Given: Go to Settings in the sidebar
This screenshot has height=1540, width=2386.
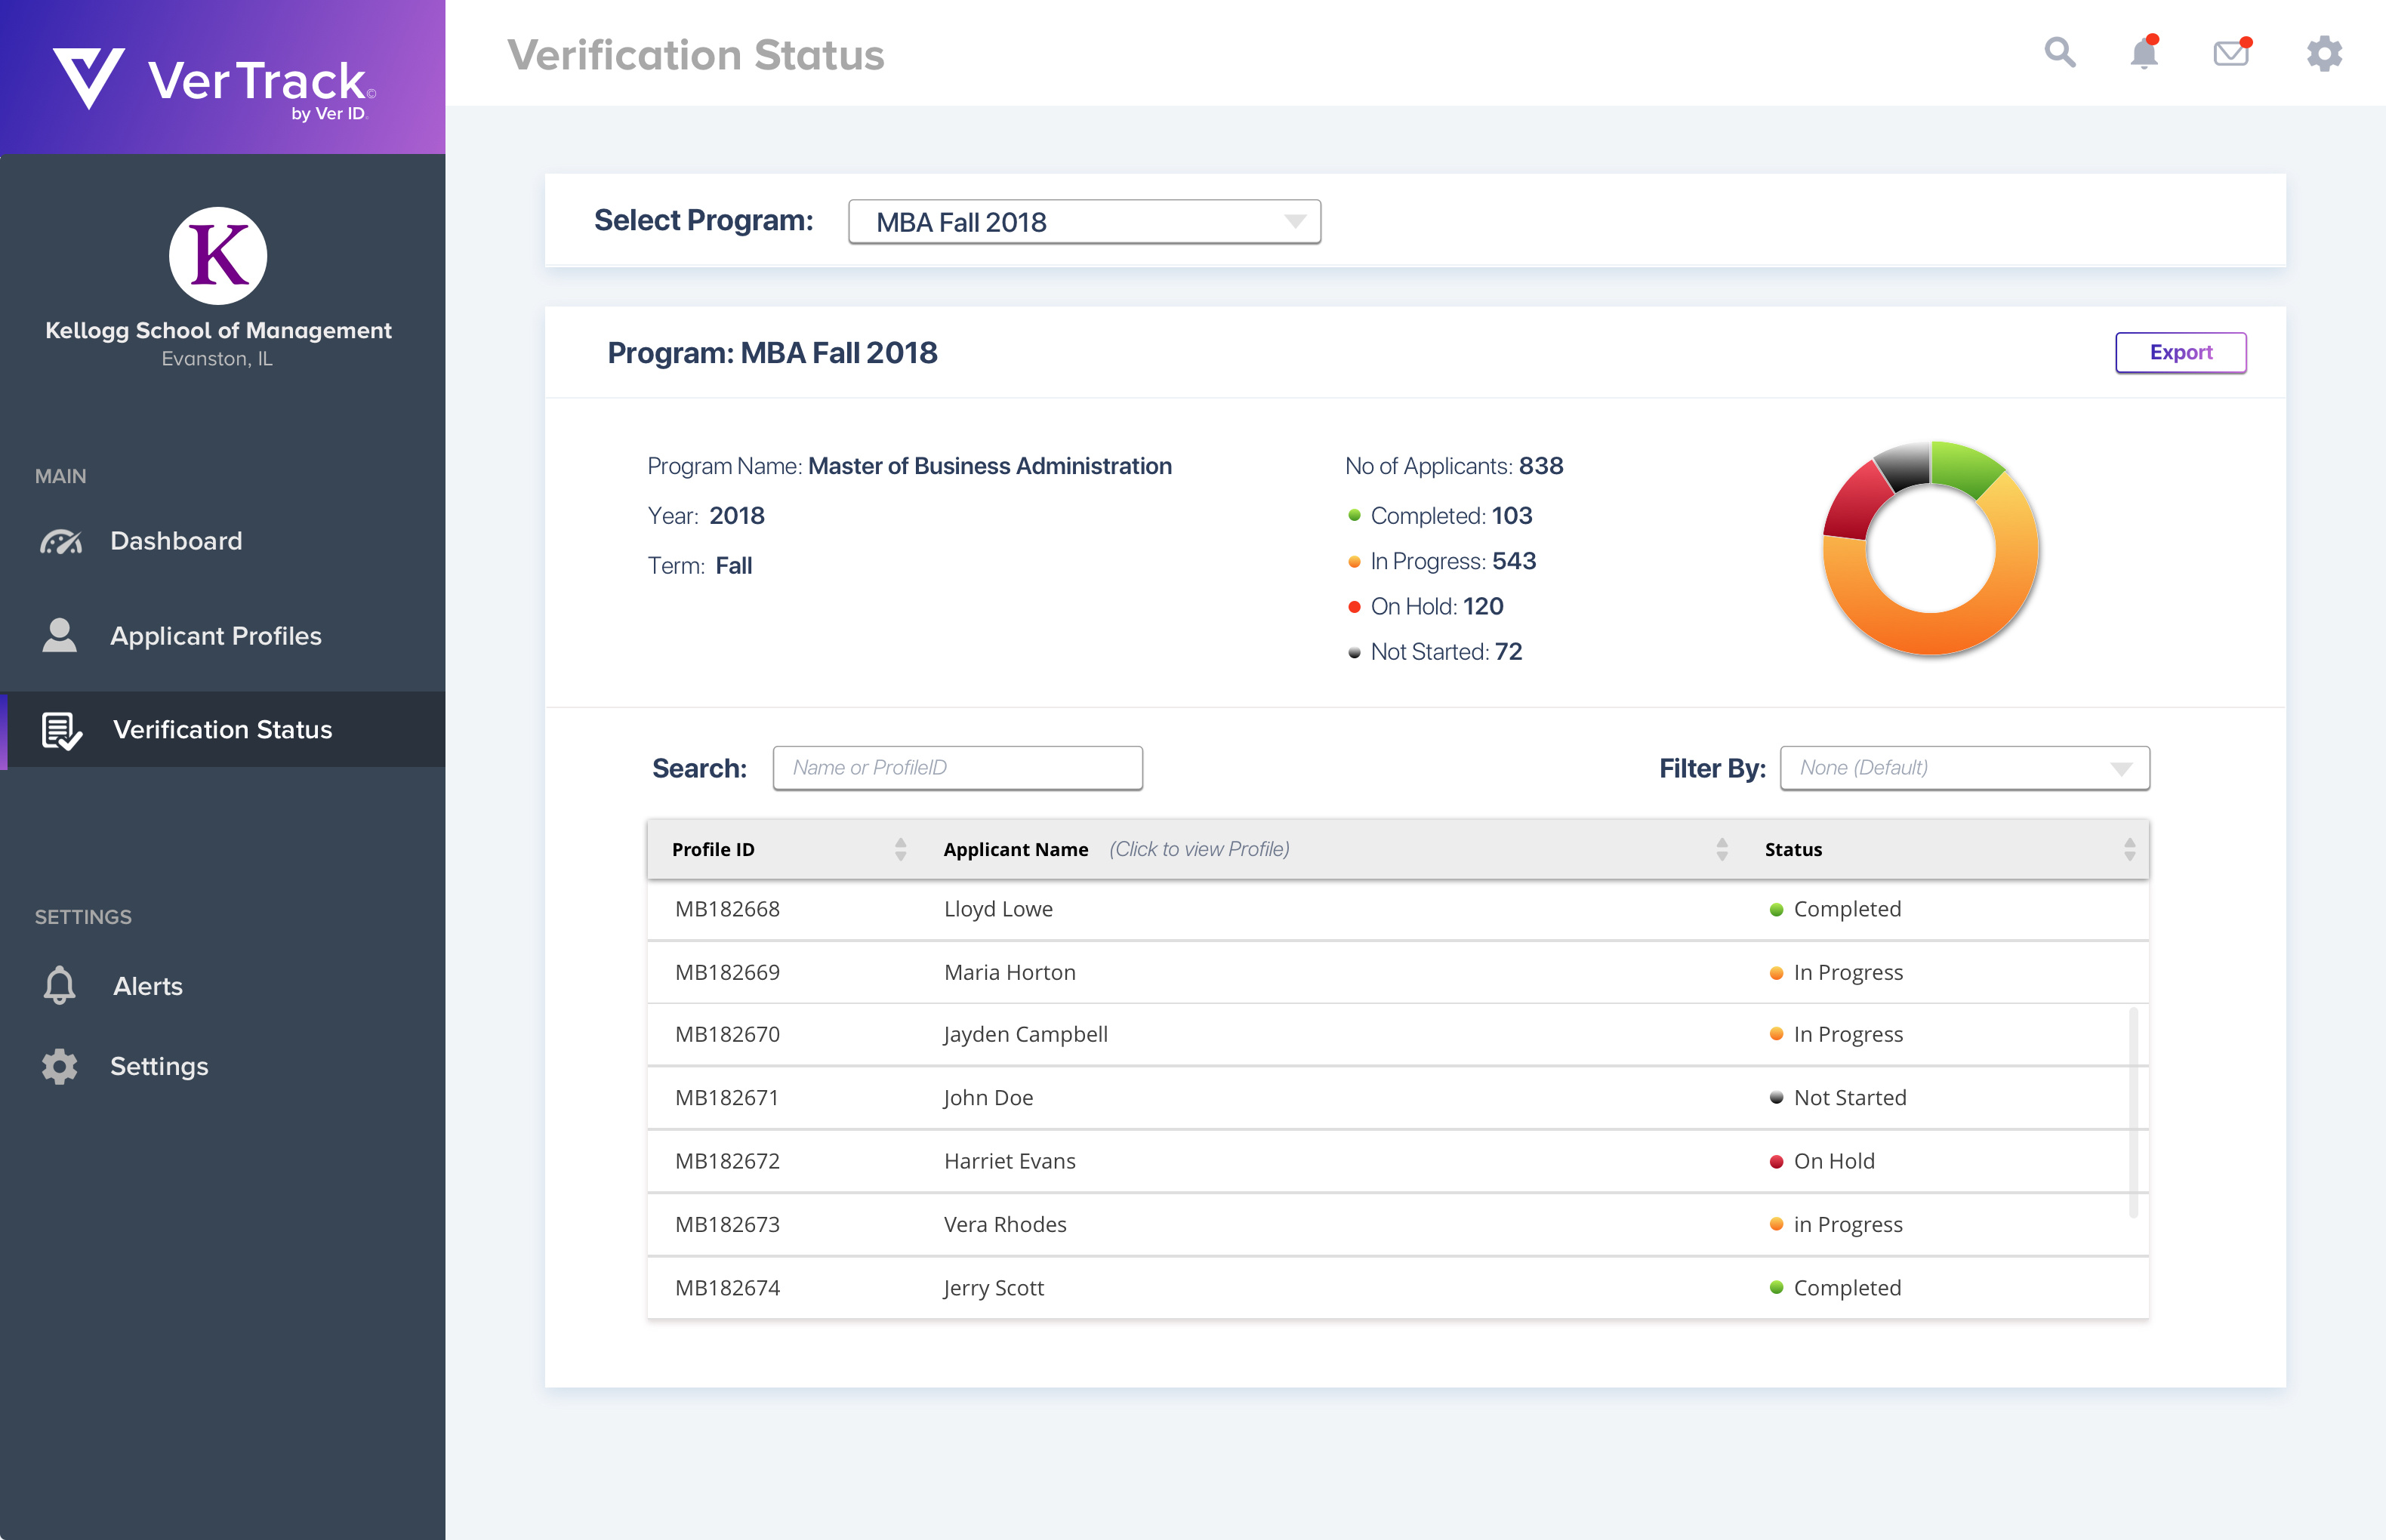Looking at the screenshot, I should [159, 1066].
